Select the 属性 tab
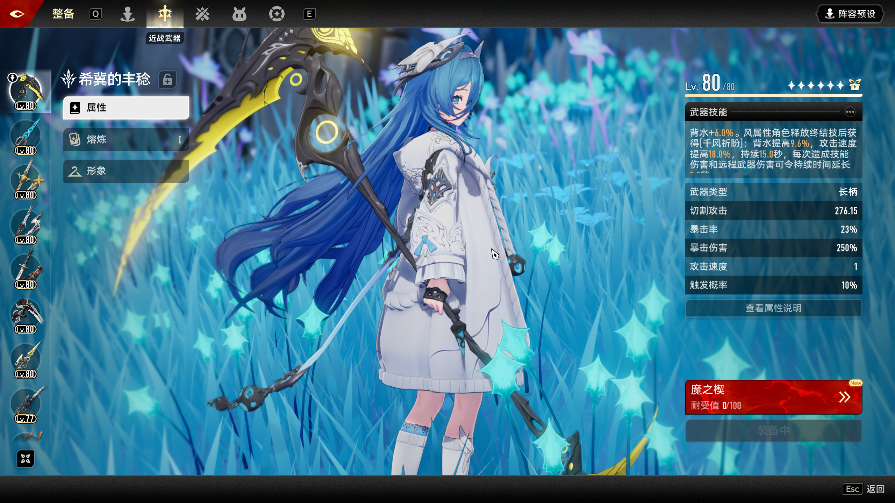The height and width of the screenshot is (503, 895). (126, 107)
